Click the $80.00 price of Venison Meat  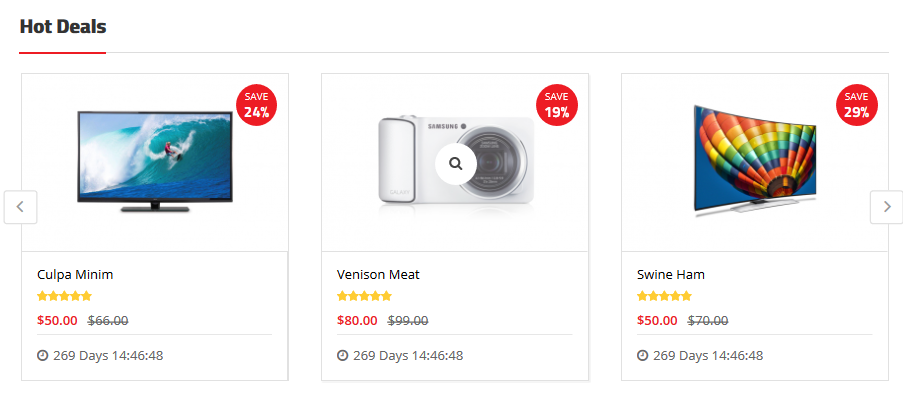(357, 321)
